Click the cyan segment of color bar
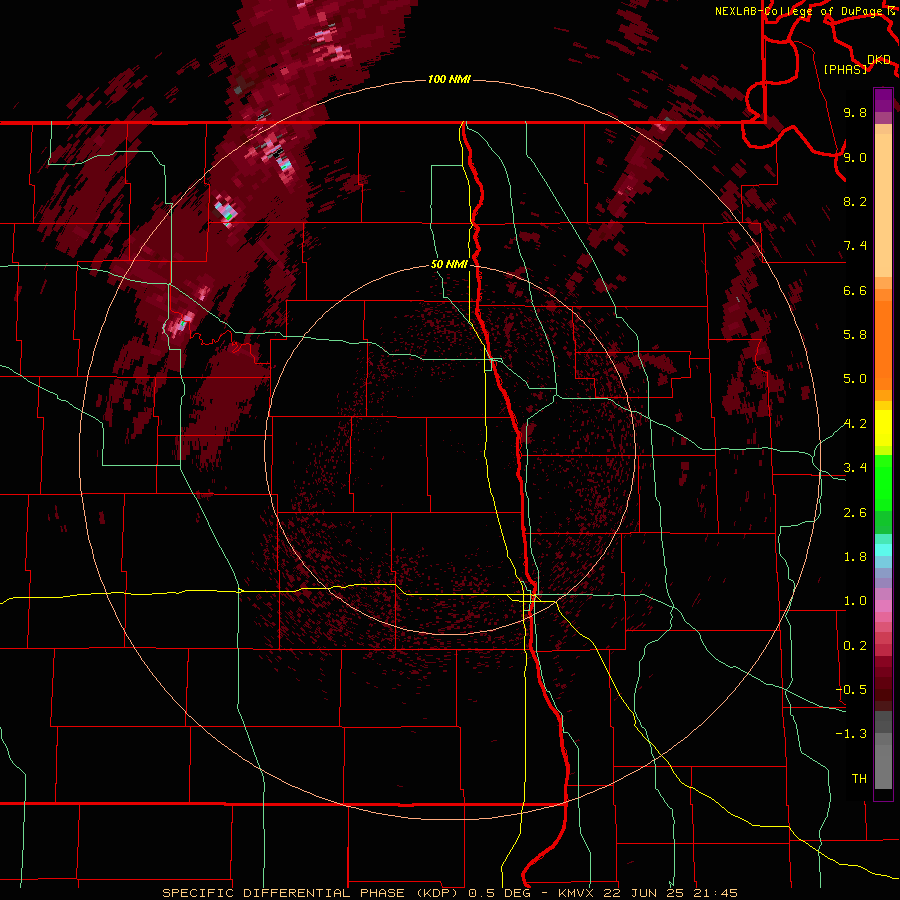 tap(883, 550)
